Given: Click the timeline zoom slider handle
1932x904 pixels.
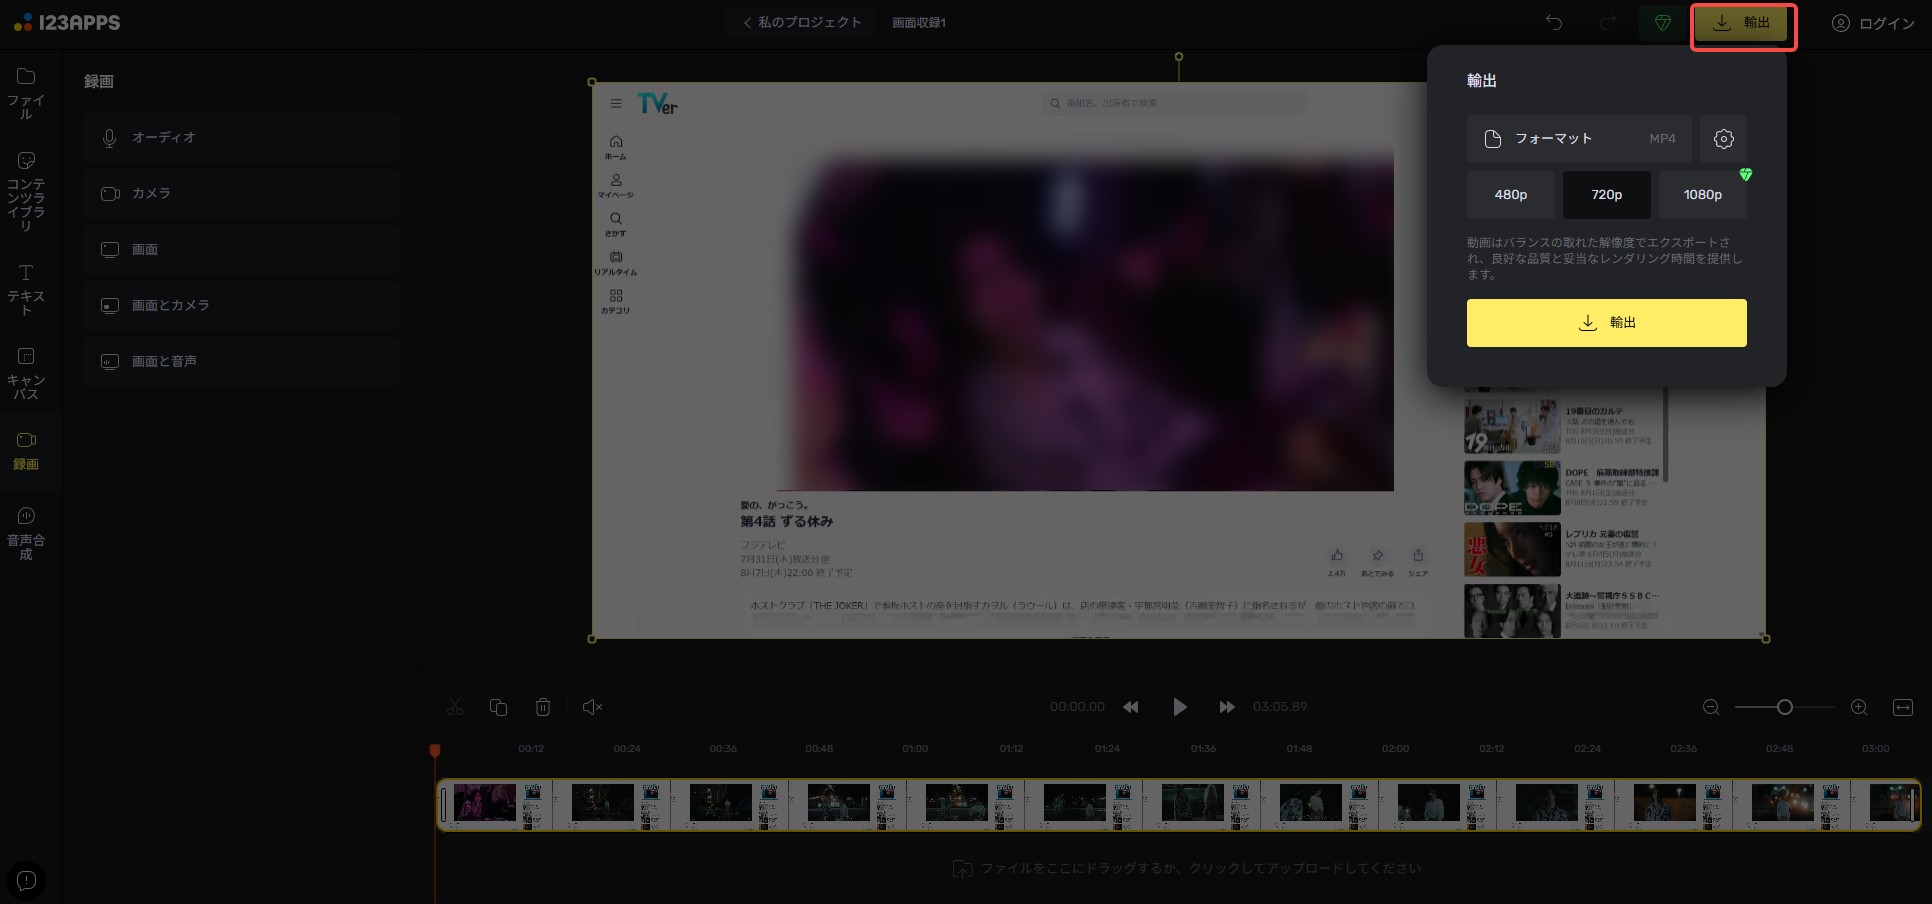Looking at the screenshot, I should coord(1785,707).
